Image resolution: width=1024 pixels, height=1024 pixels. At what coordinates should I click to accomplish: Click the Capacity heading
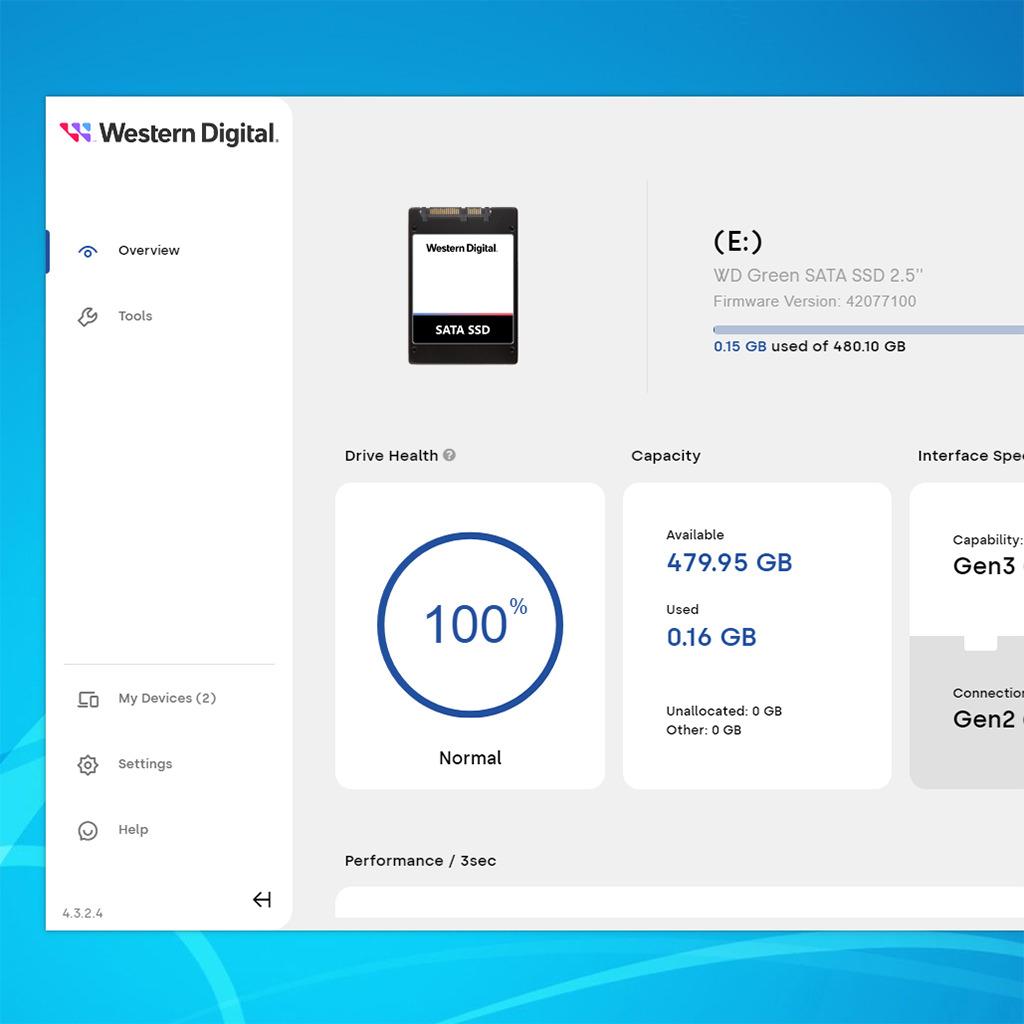pyautogui.click(x=665, y=456)
